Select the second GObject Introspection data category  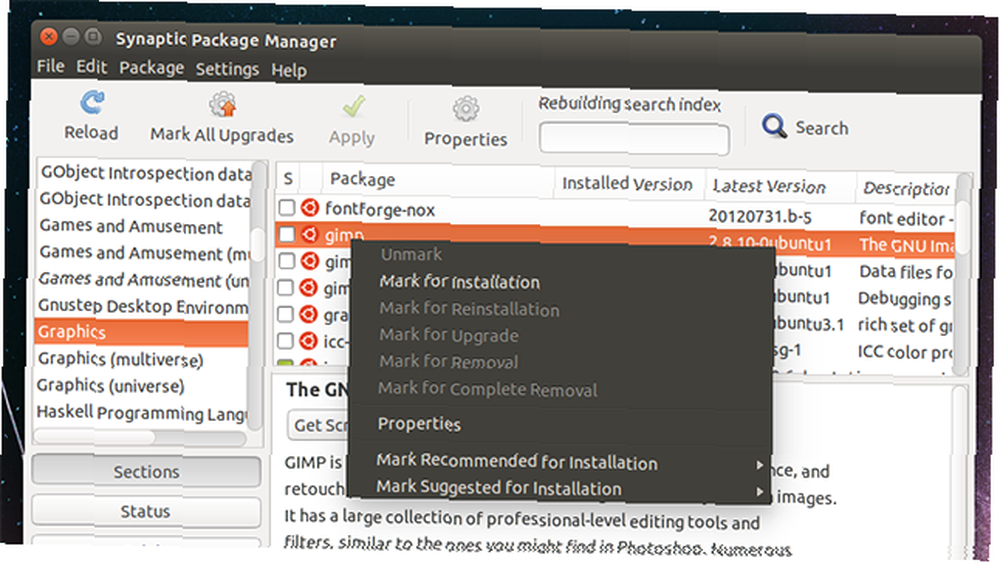point(145,200)
